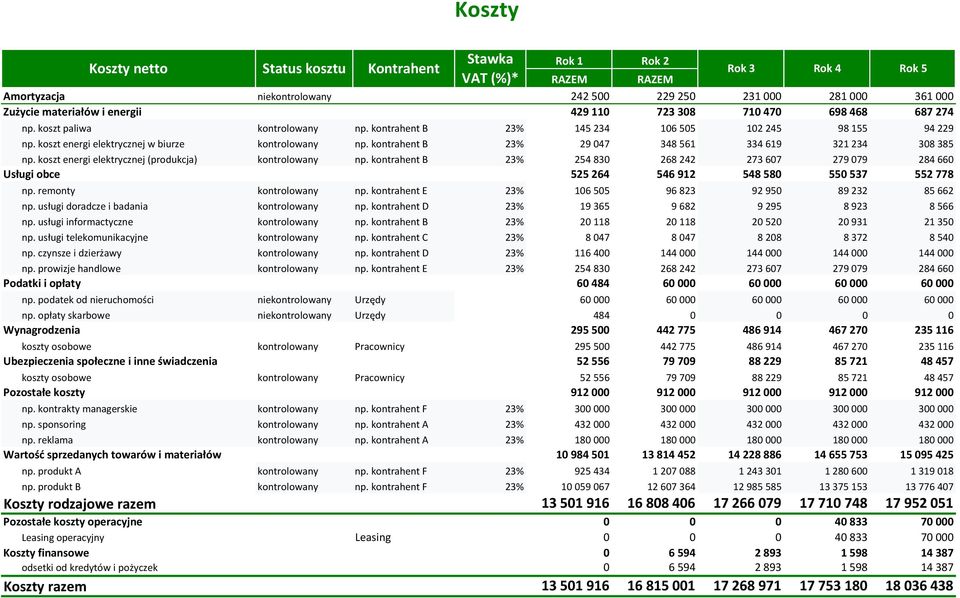Click 'np. usługi doradcze i badania' label
960x598 pixels.
pyautogui.click(x=84, y=207)
